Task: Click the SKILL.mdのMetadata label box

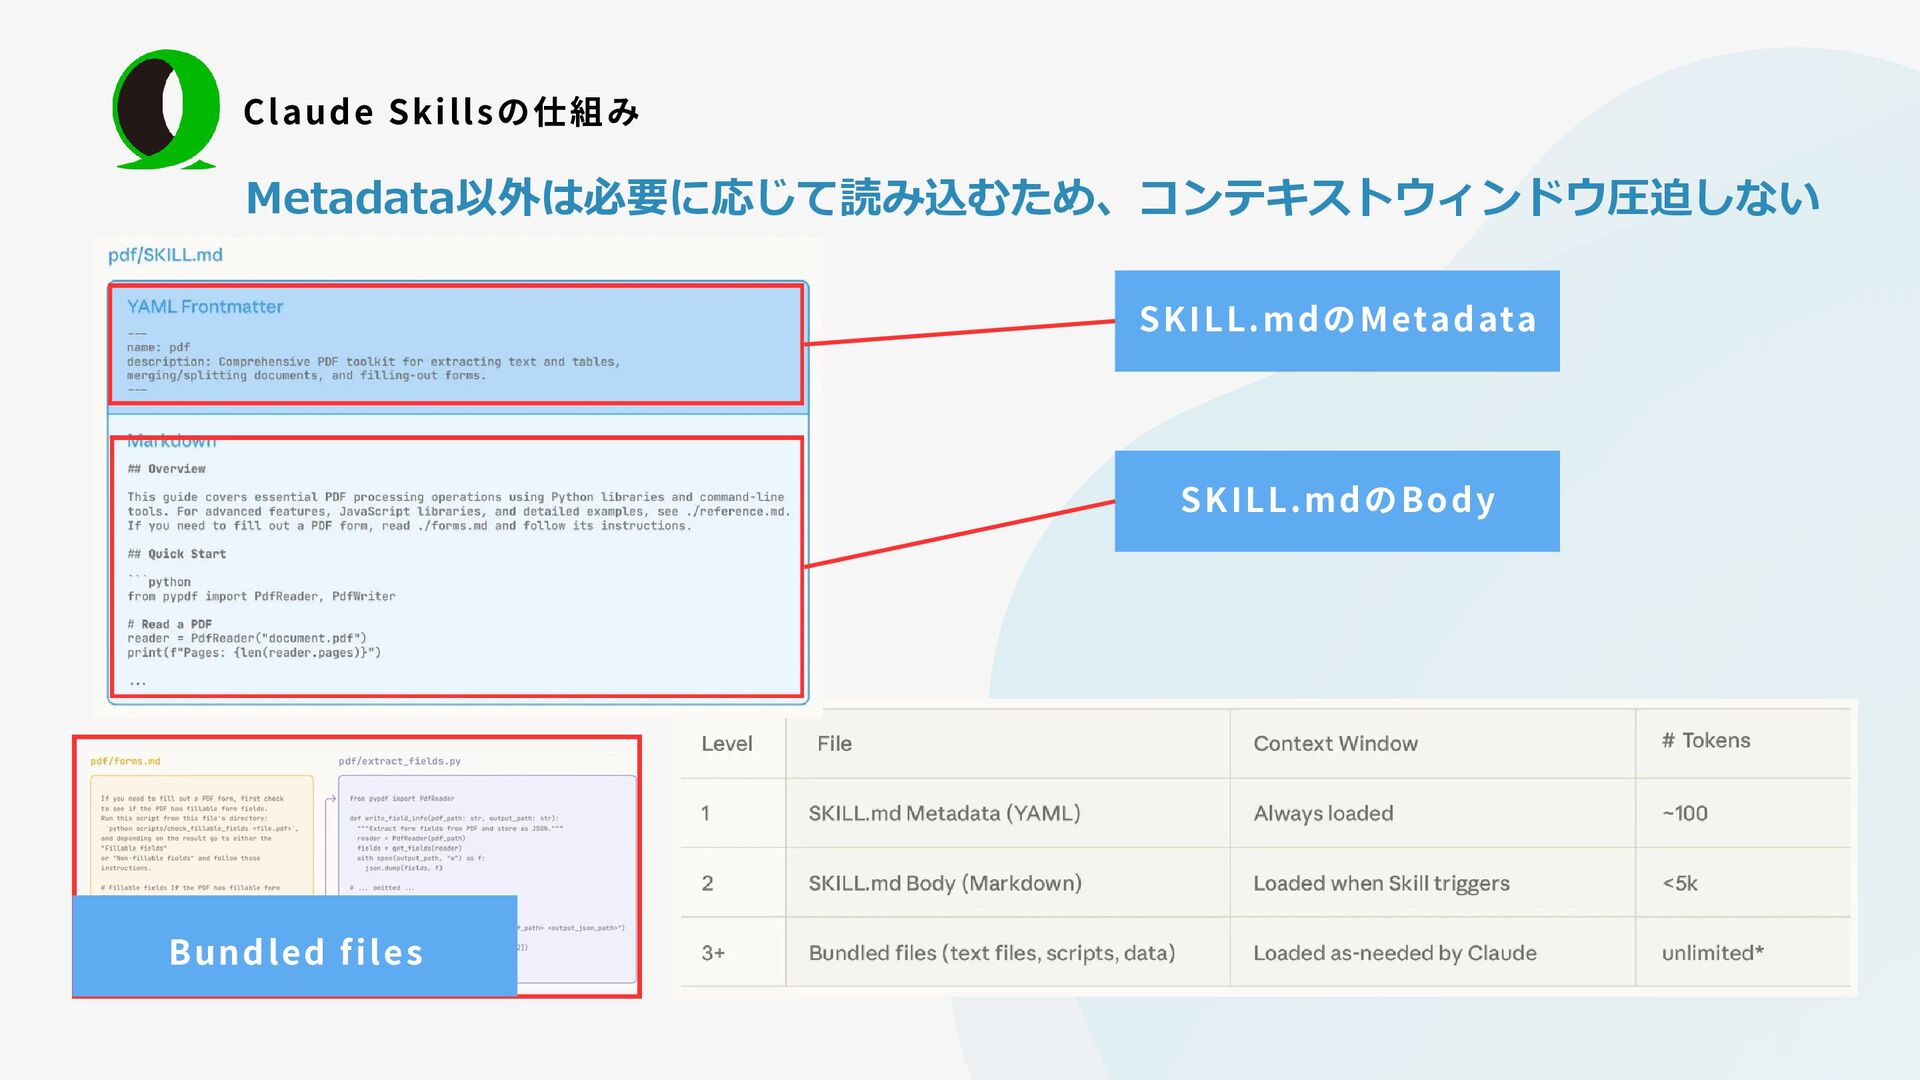Action: pyautogui.click(x=1336, y=321)
